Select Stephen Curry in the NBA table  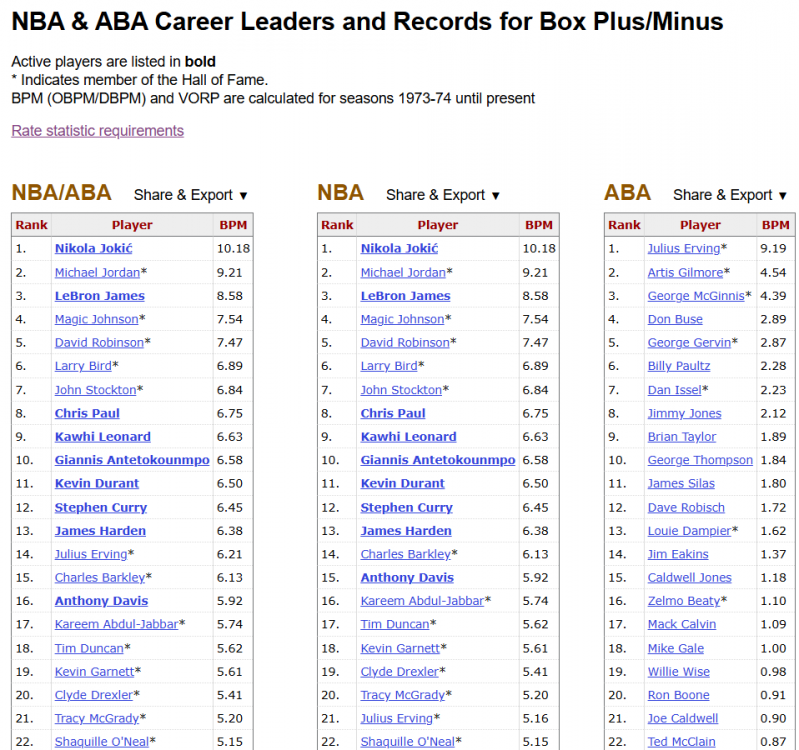(406, 507)
